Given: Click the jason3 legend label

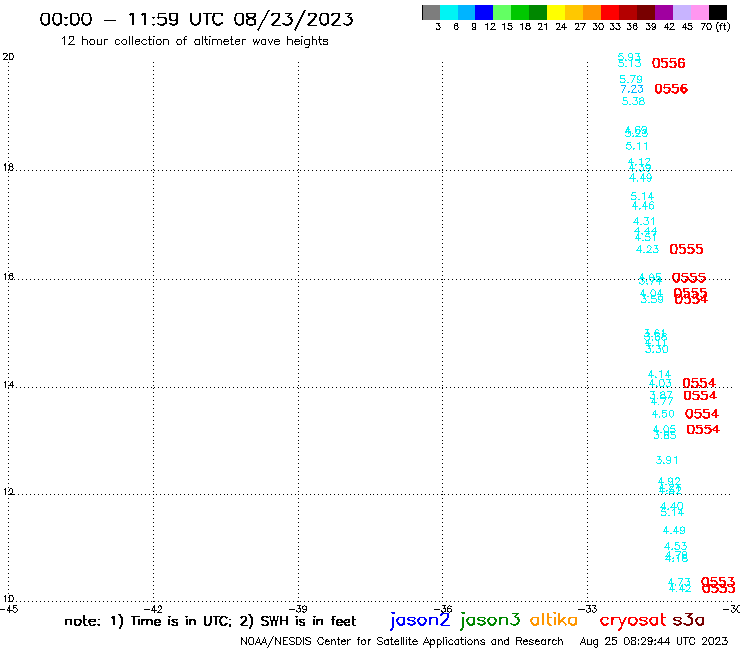Looking at the screenshot, I should [x=490, y=620].
